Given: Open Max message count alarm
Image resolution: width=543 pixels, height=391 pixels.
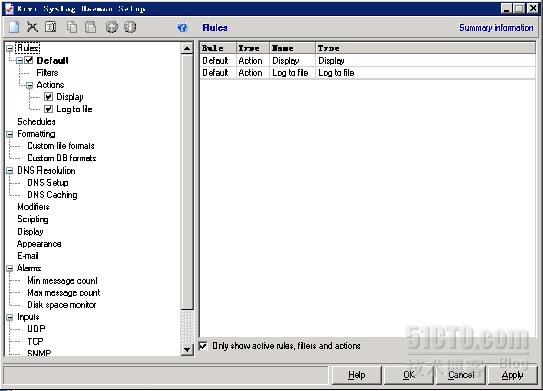Looking at the screenshot, I should pyautogui.click(x=64, y=293).
